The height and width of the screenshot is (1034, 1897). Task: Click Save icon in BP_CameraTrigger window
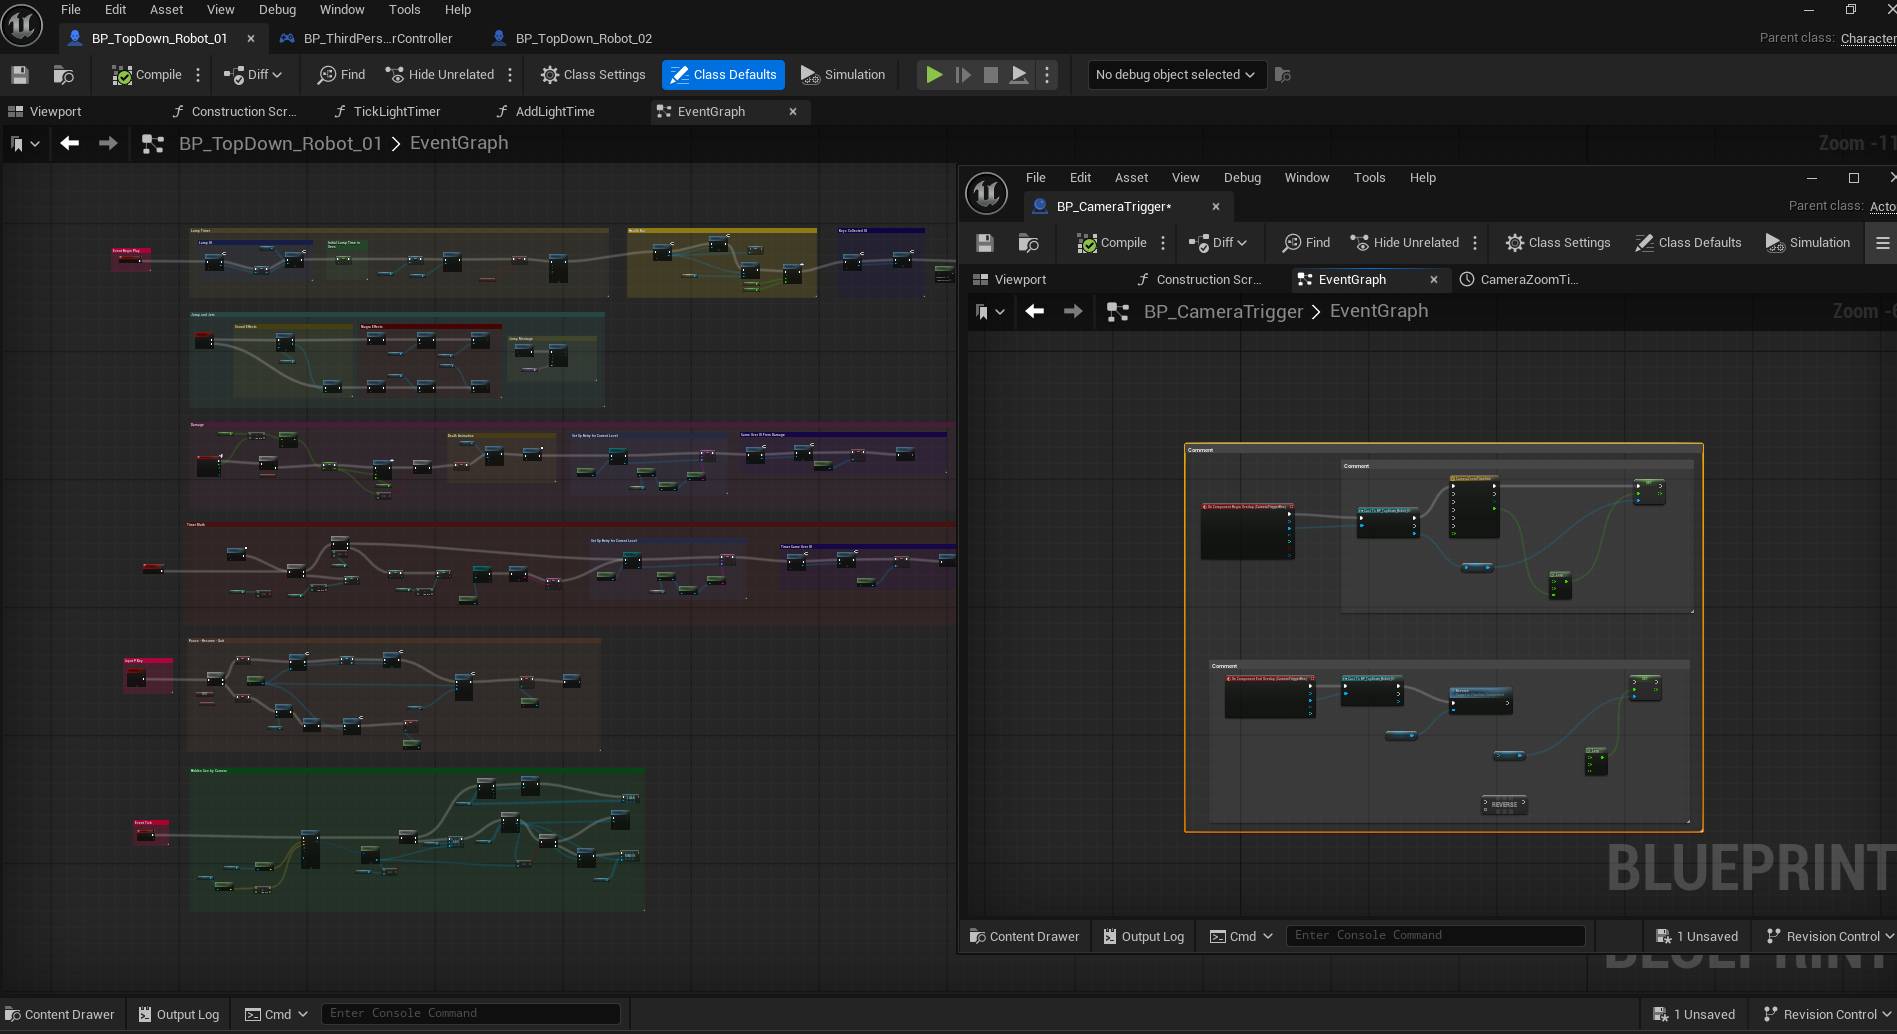985,243
